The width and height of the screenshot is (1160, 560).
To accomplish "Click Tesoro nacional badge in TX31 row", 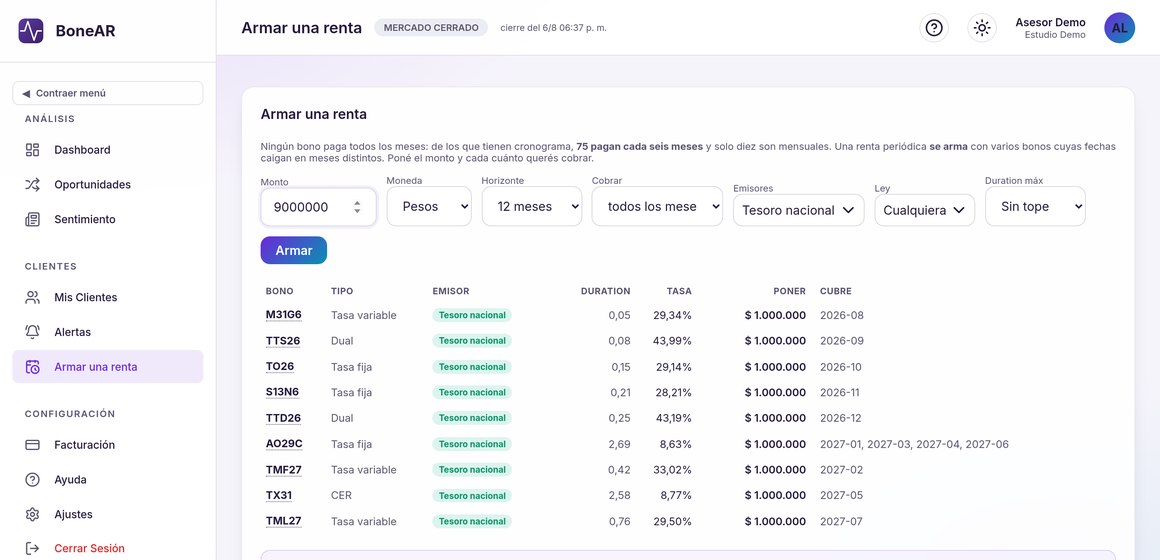I will 472,496.
